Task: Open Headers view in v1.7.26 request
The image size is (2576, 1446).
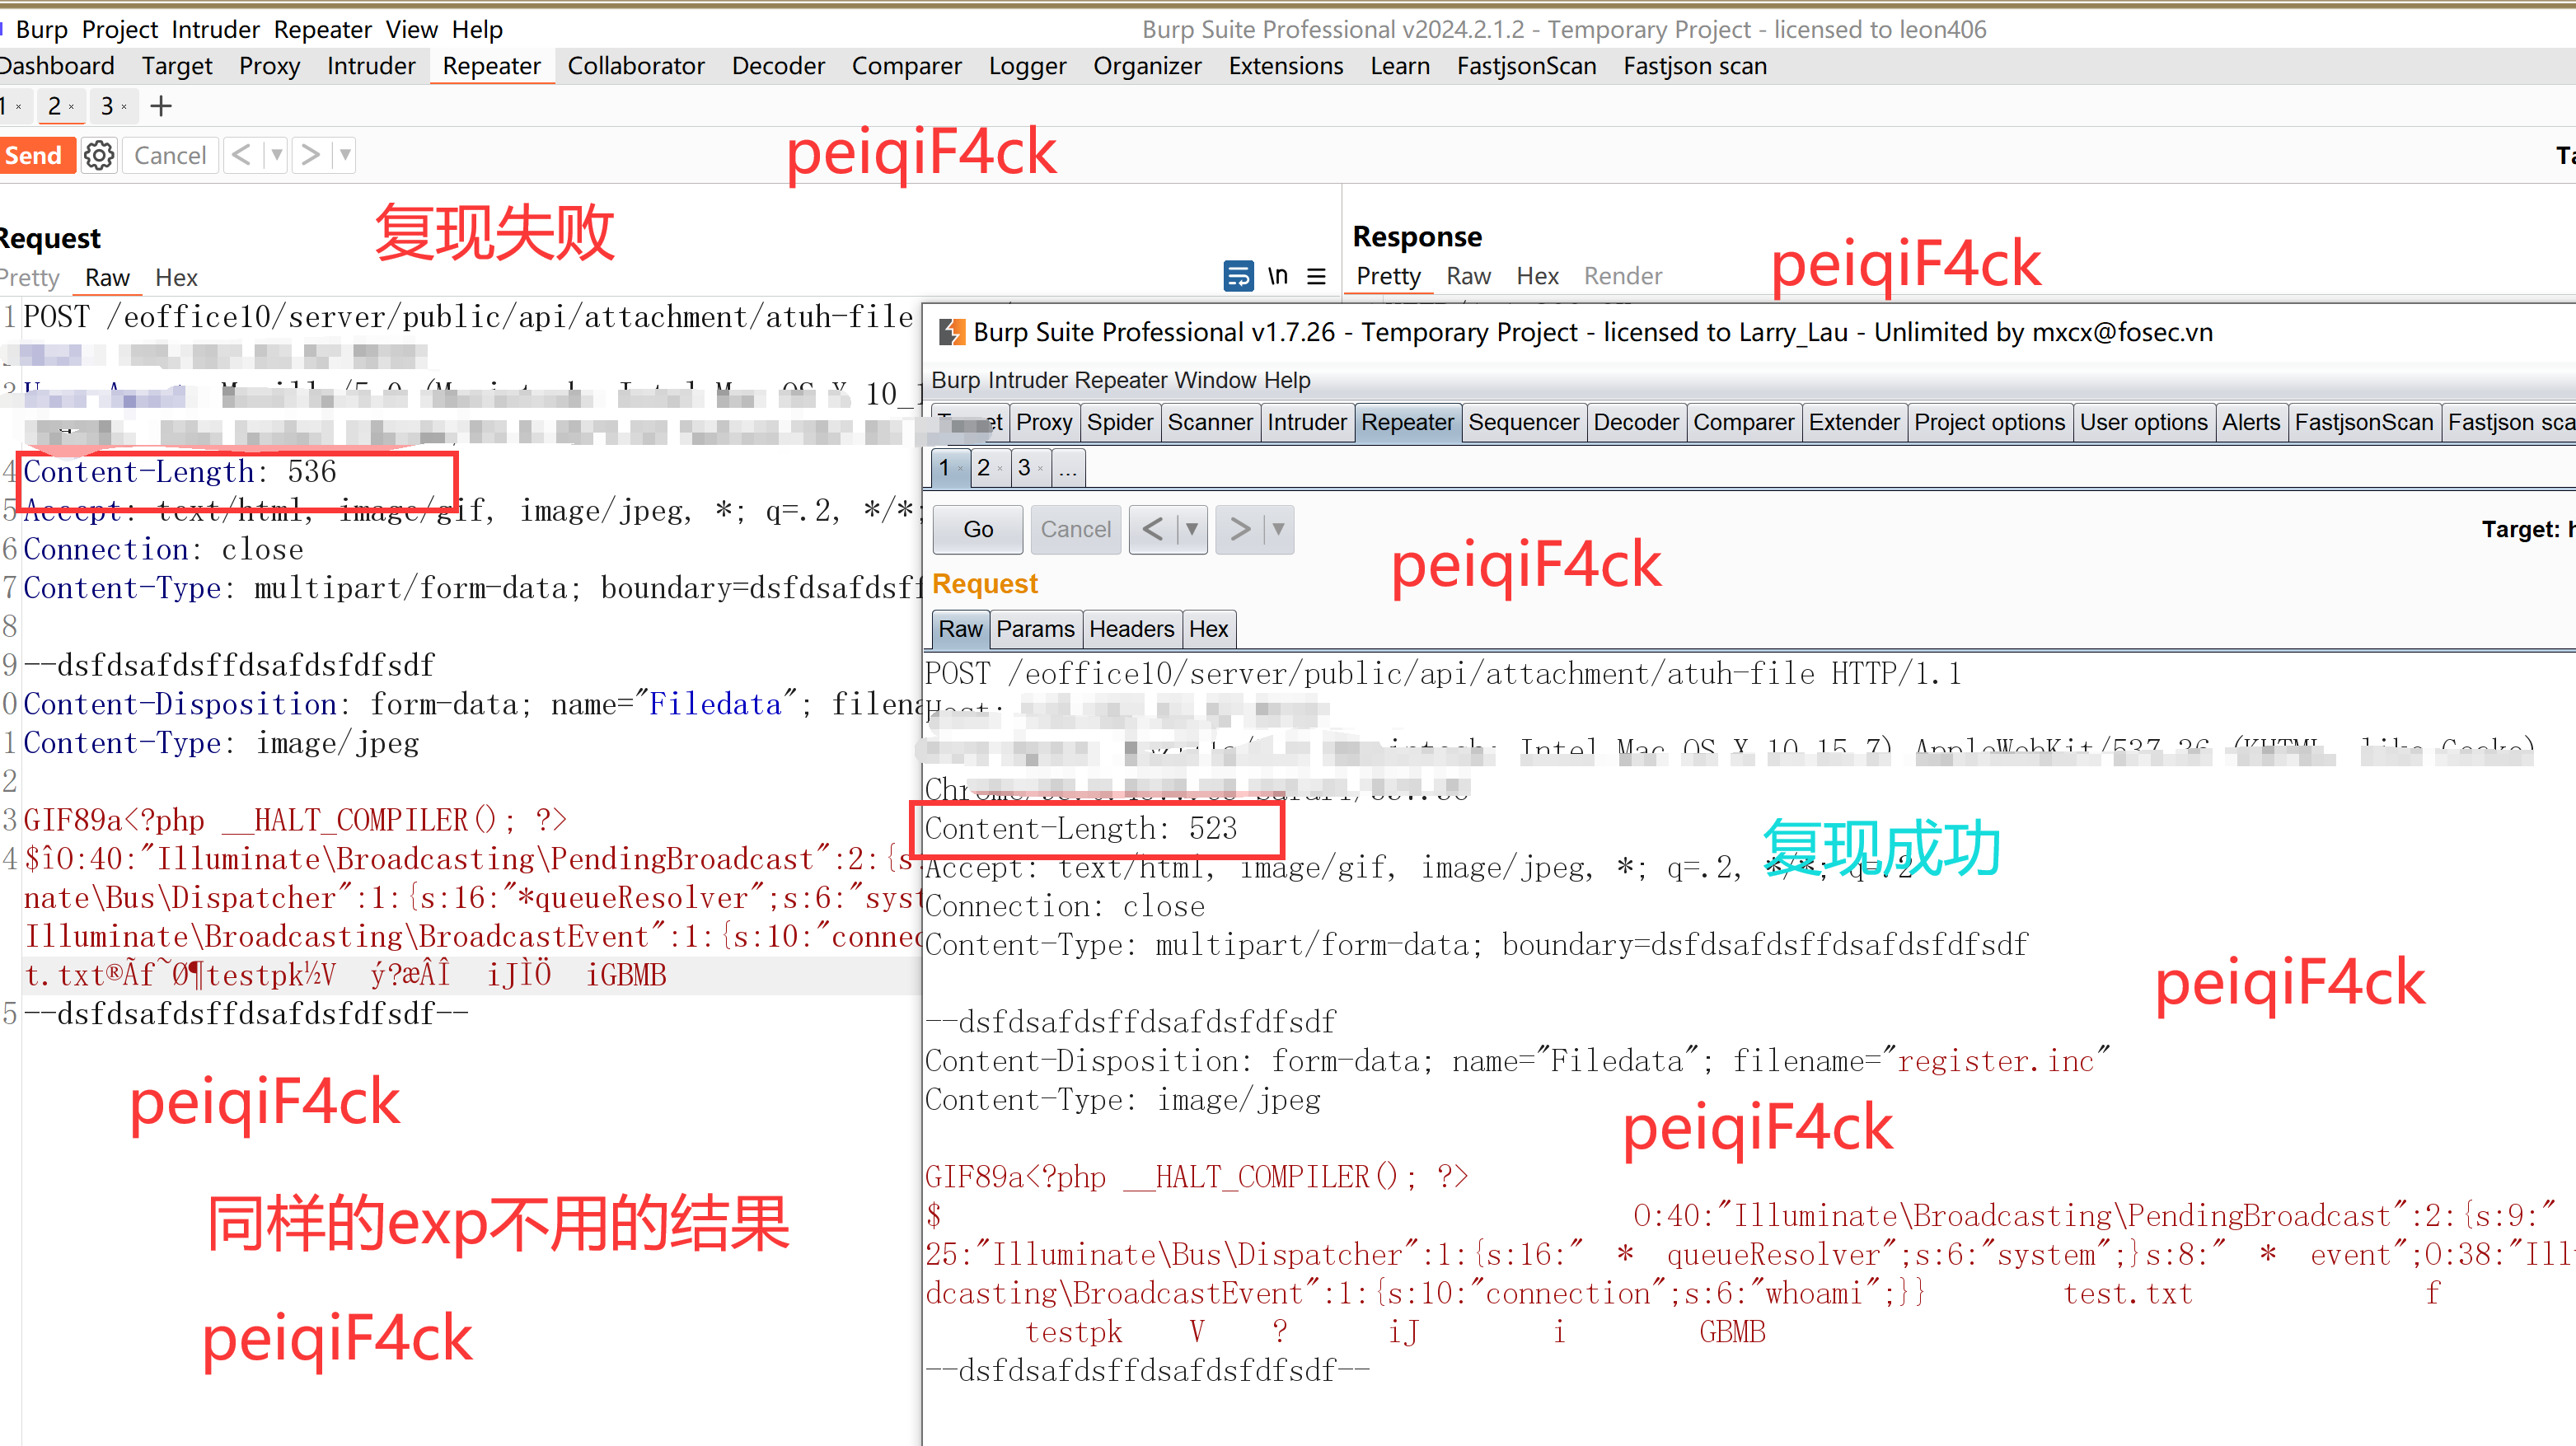Action: [1131, 629]
